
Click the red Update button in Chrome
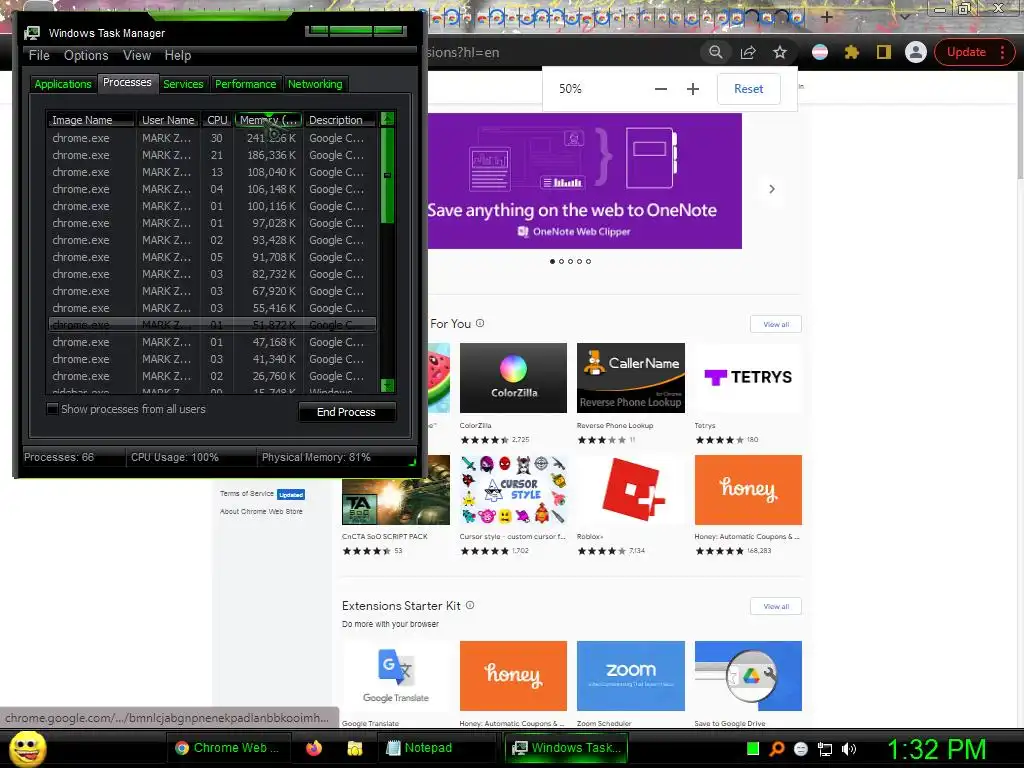972,52
